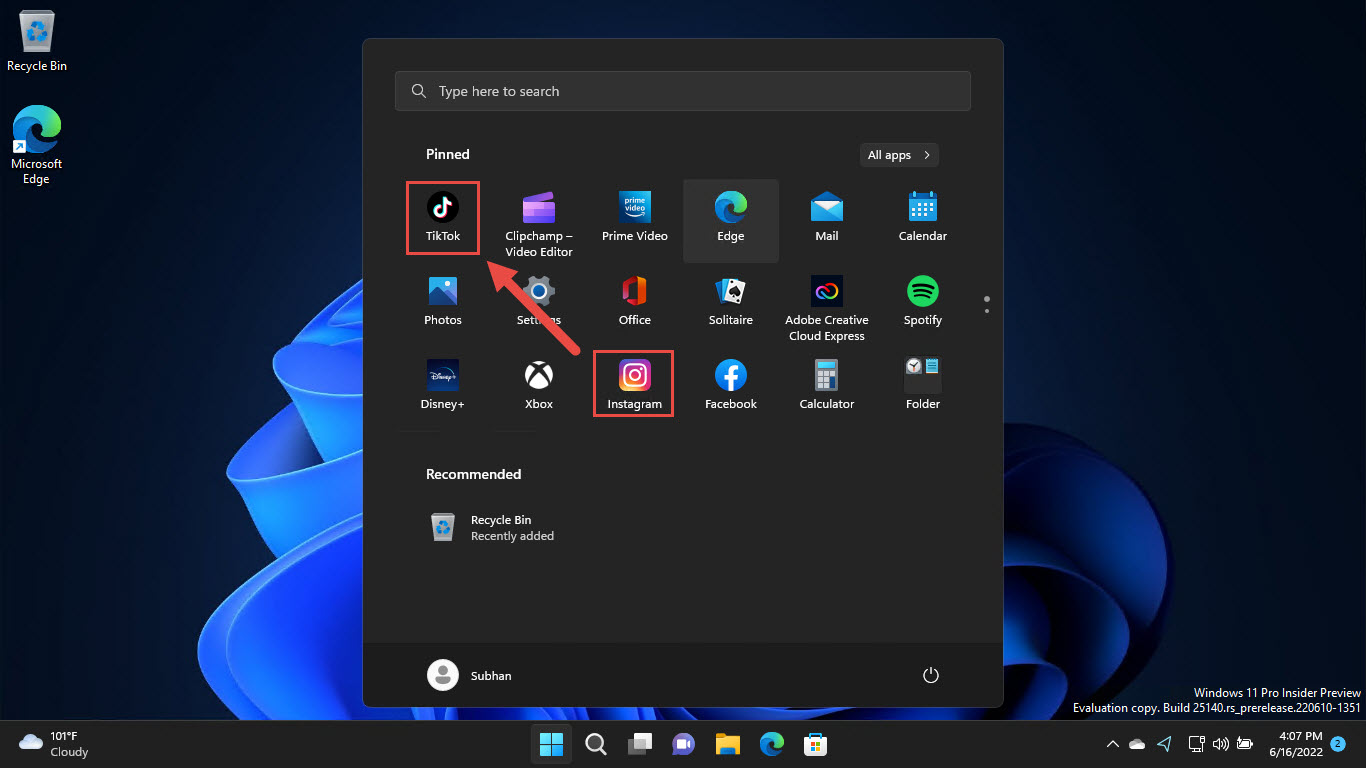Viewport: 1366px width, 768px height.
Task: Open the Xbox app
Action: (538, 383)
